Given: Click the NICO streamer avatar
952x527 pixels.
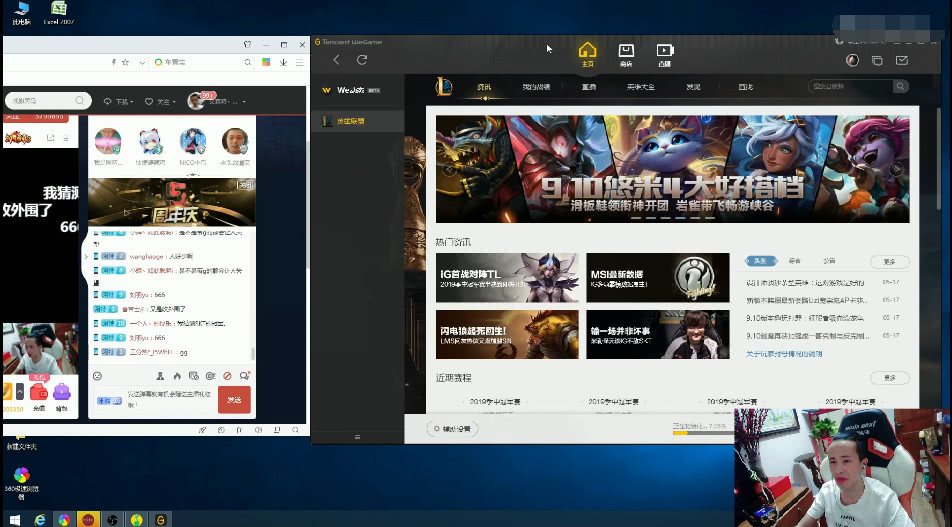Looking at the screenshot, I should (x=192, y=141).
